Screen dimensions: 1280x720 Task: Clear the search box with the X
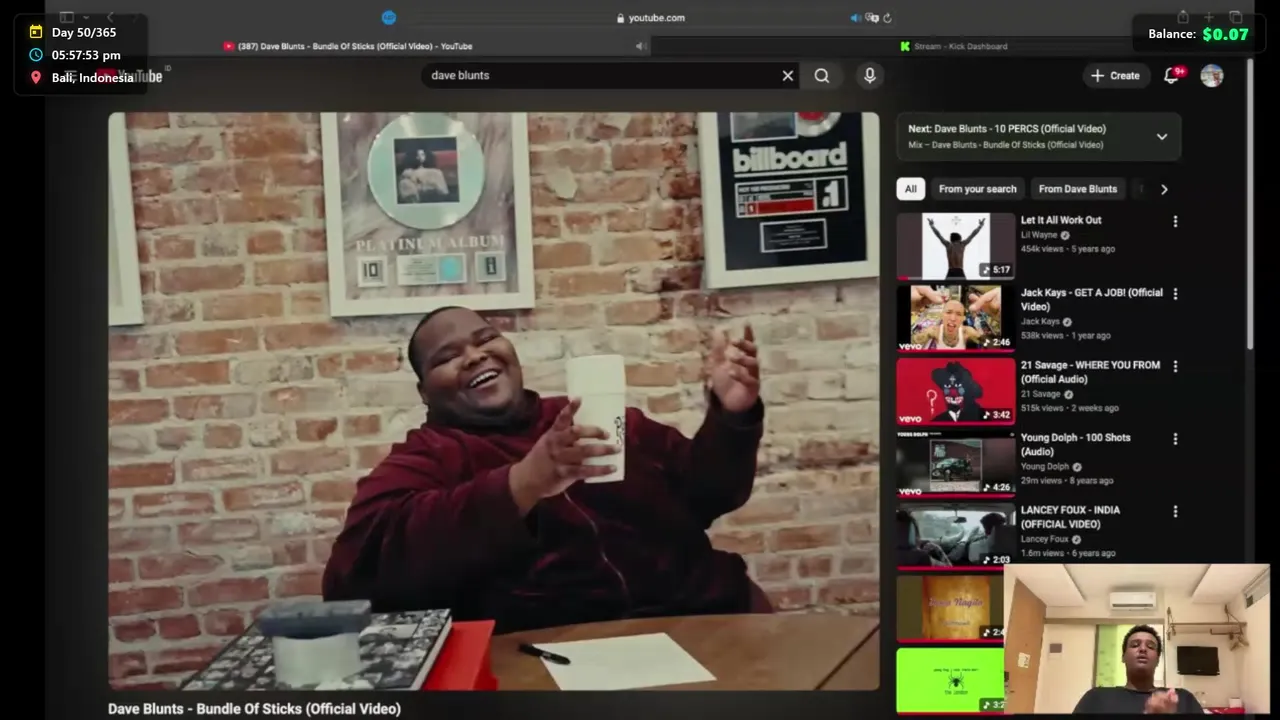click(x=788, y=75)
